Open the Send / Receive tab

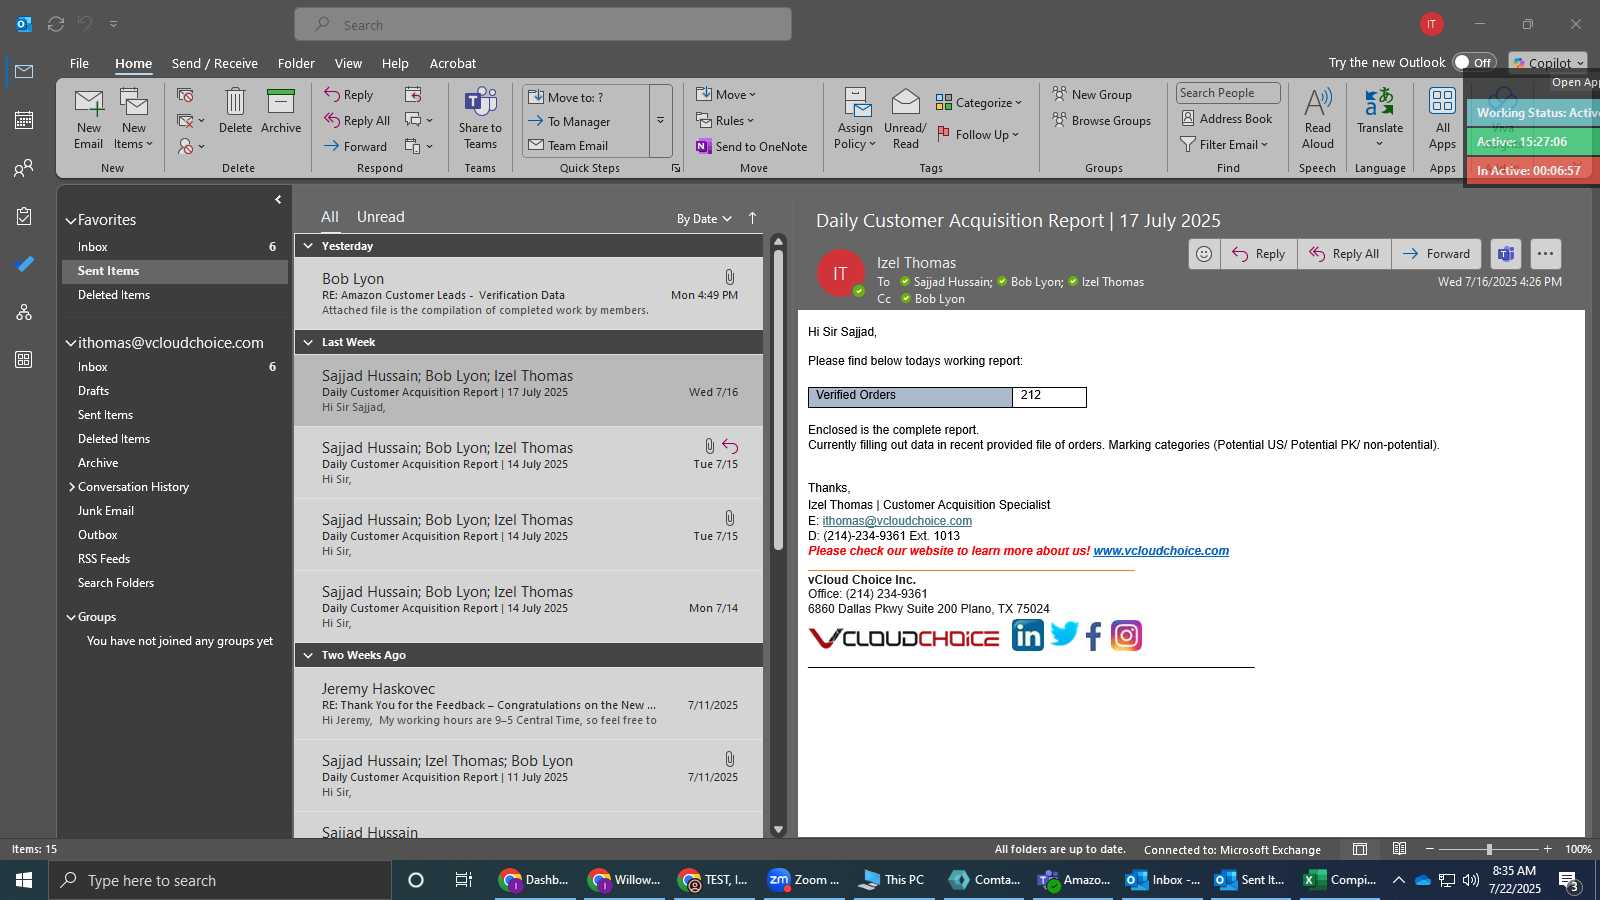click(x=215, y=63)
